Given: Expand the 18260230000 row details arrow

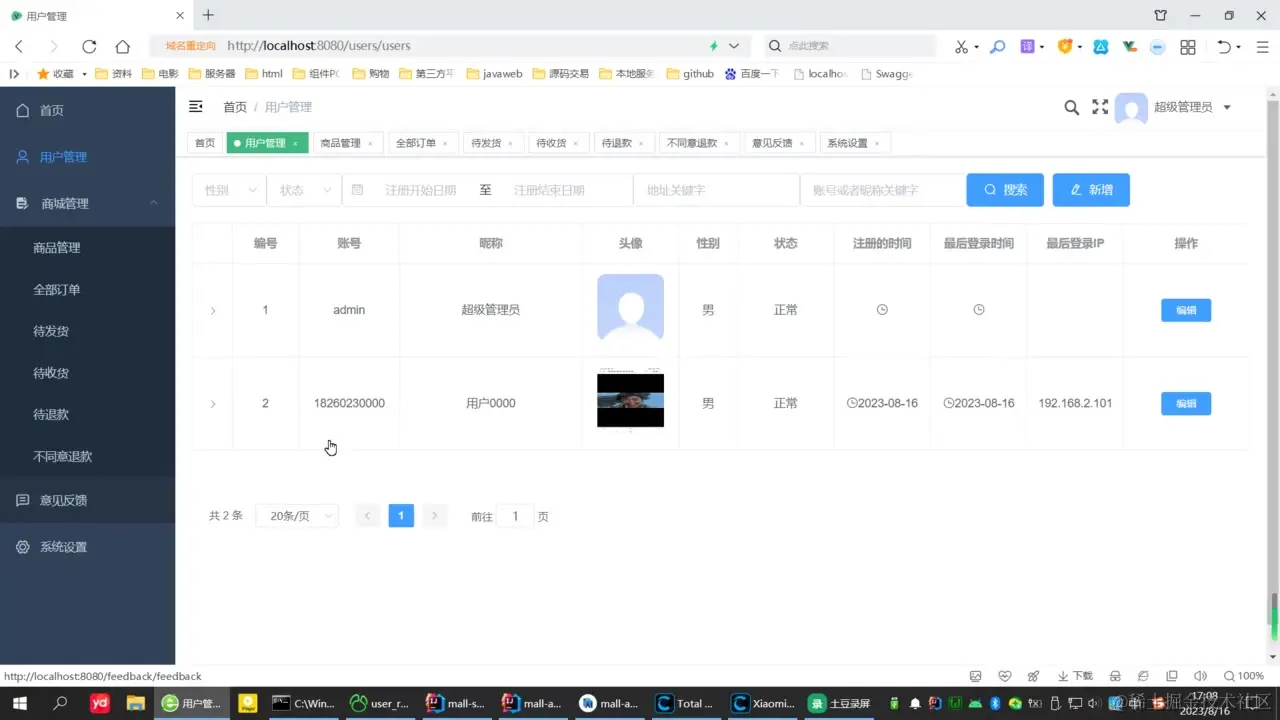Looking at the screenshot, I should tap(213, 404).
